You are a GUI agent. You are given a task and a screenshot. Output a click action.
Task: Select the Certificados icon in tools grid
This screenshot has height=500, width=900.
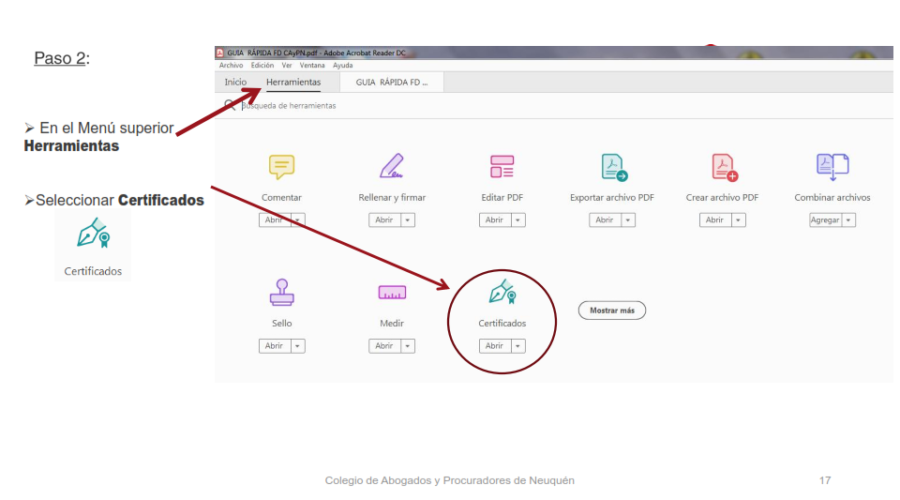[502, 292]
